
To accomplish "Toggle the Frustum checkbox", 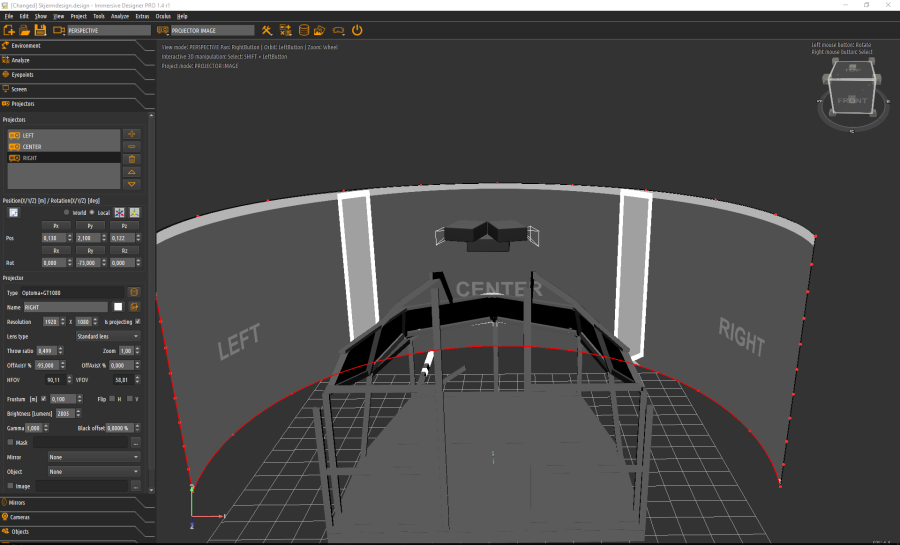I will coord(43,398).
